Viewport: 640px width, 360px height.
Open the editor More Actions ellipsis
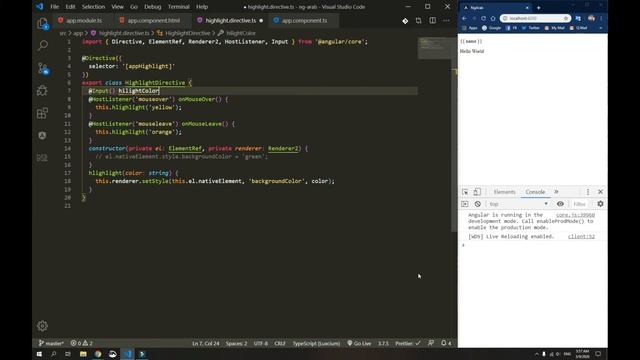(x=446, y=20)
